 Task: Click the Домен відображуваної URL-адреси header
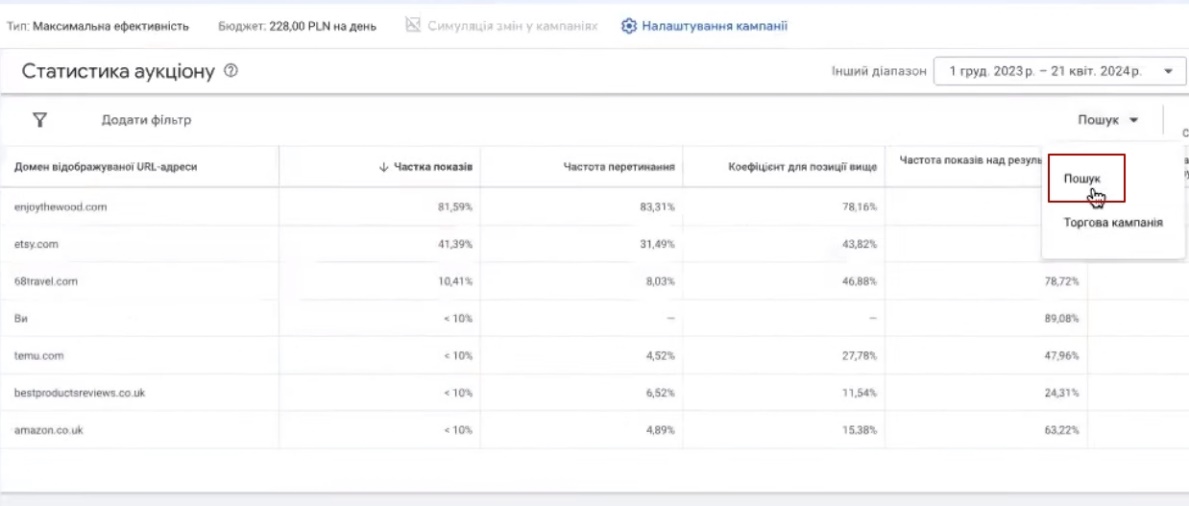(x=105, y=167)
